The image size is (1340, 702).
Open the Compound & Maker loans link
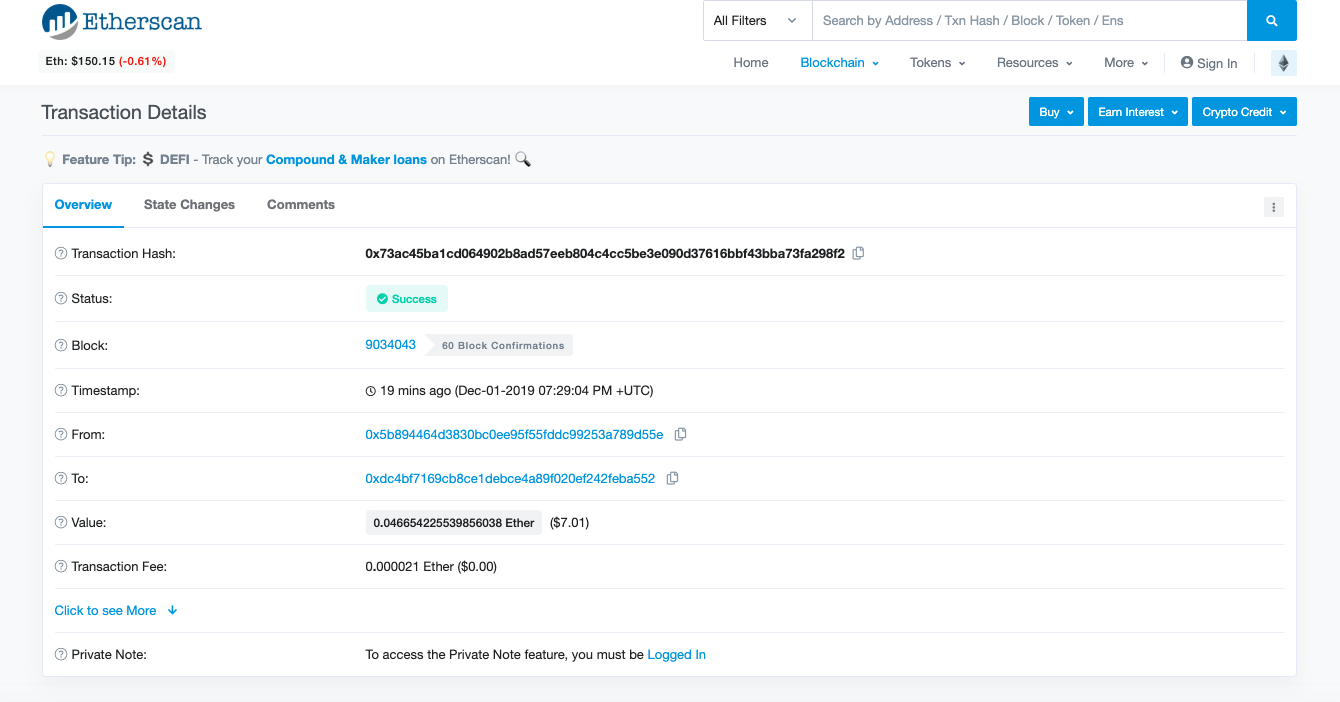346,159
